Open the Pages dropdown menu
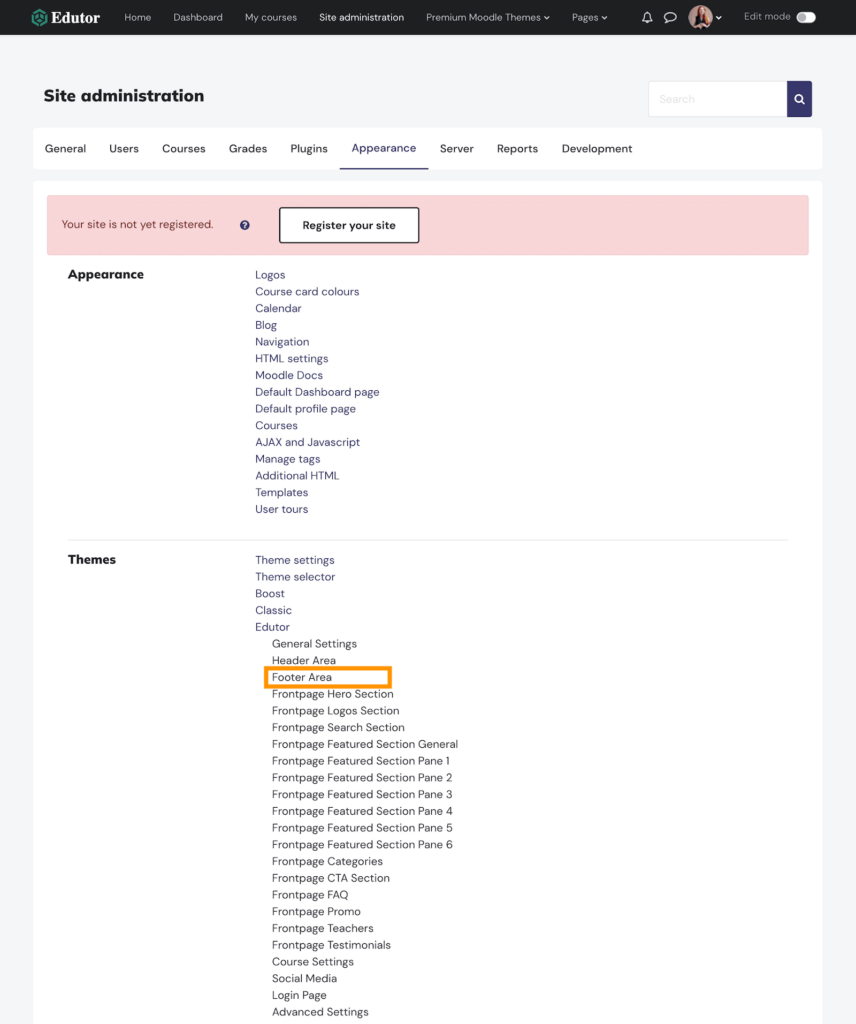The width and height of the screenshot is (856, 1024). point(589,17)
